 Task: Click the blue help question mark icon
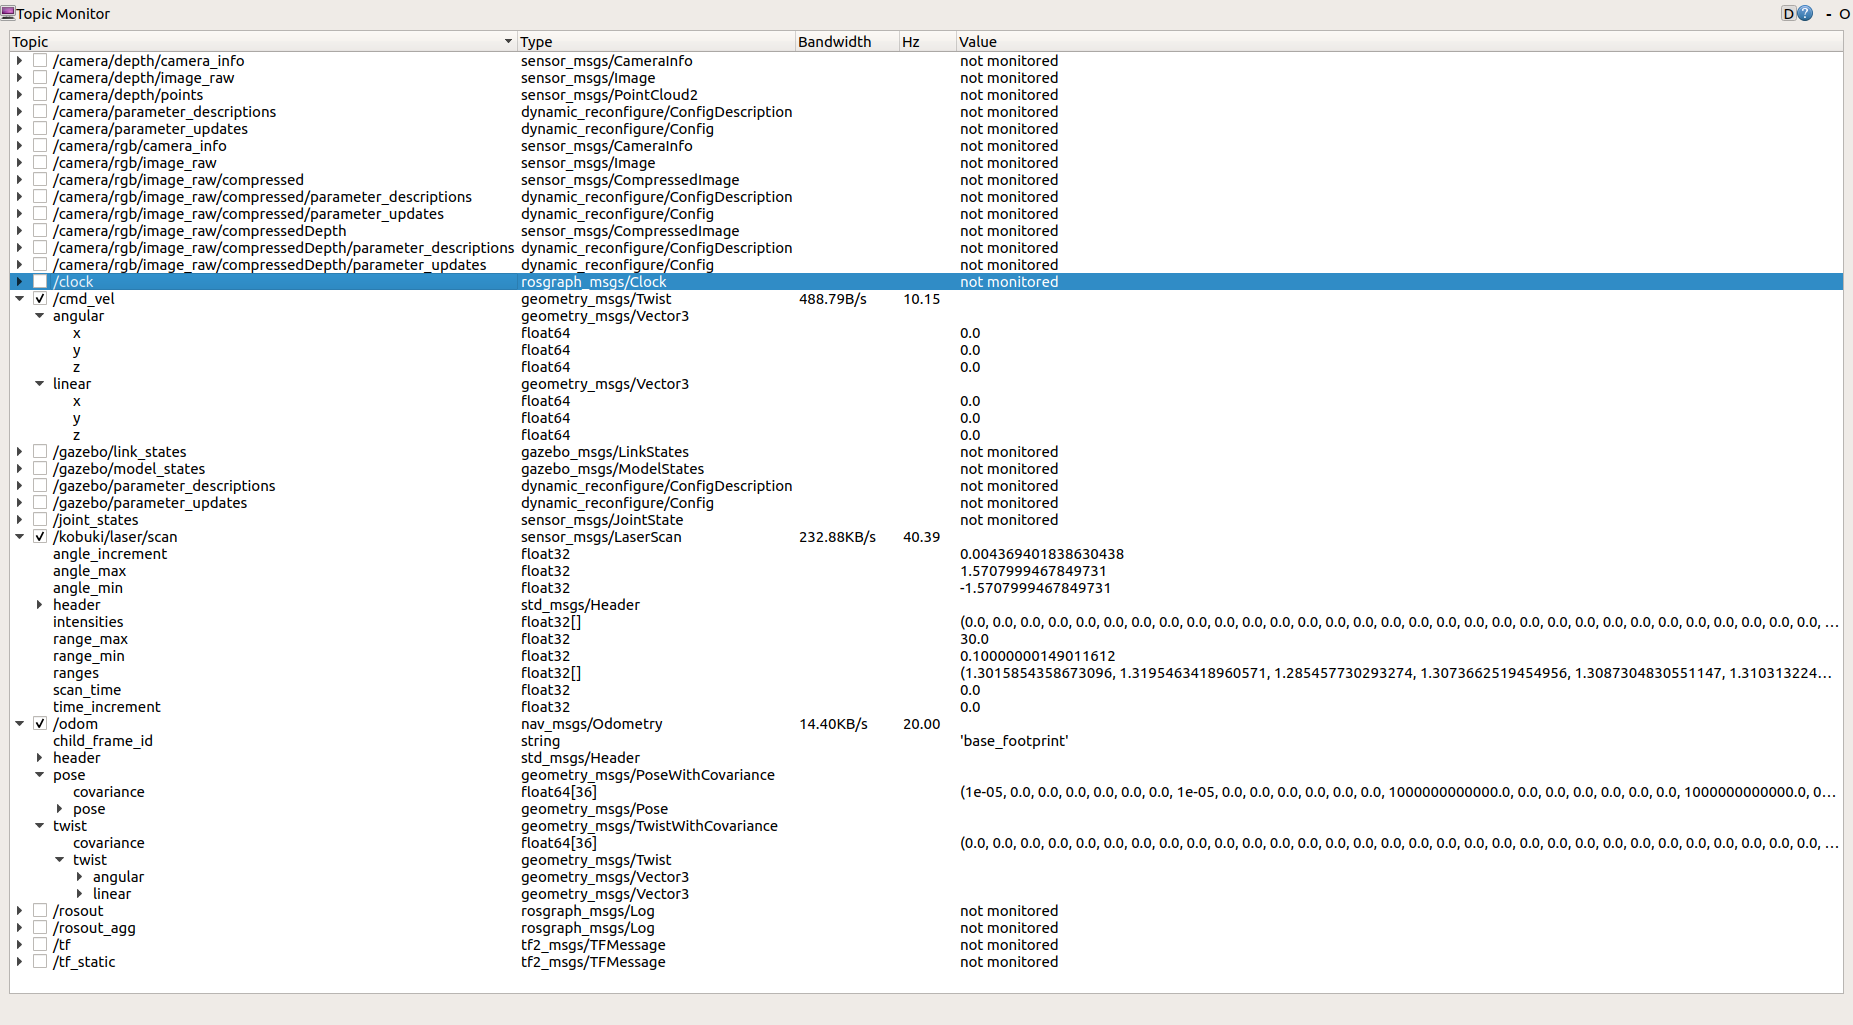pyautogui.click(x=1805, y=14)
